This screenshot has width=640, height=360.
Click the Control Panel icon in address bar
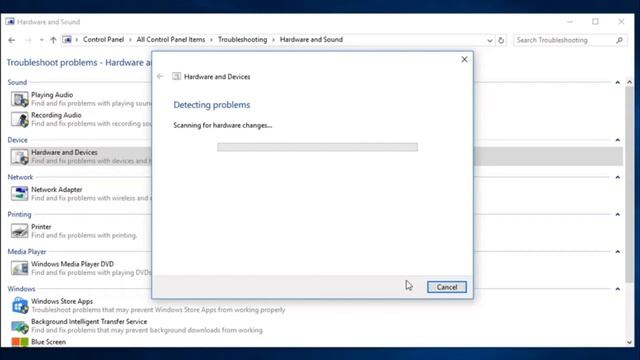click(x=67, y=40)
